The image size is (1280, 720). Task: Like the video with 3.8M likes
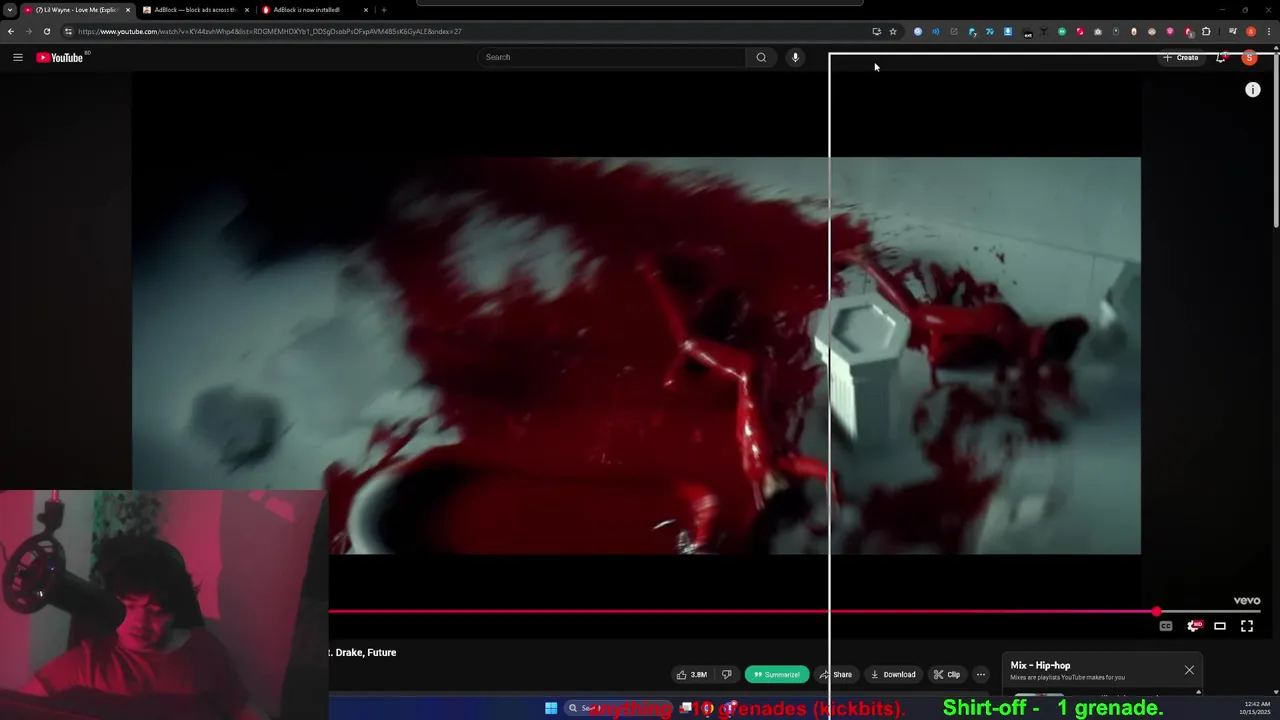tap(692, 674)
